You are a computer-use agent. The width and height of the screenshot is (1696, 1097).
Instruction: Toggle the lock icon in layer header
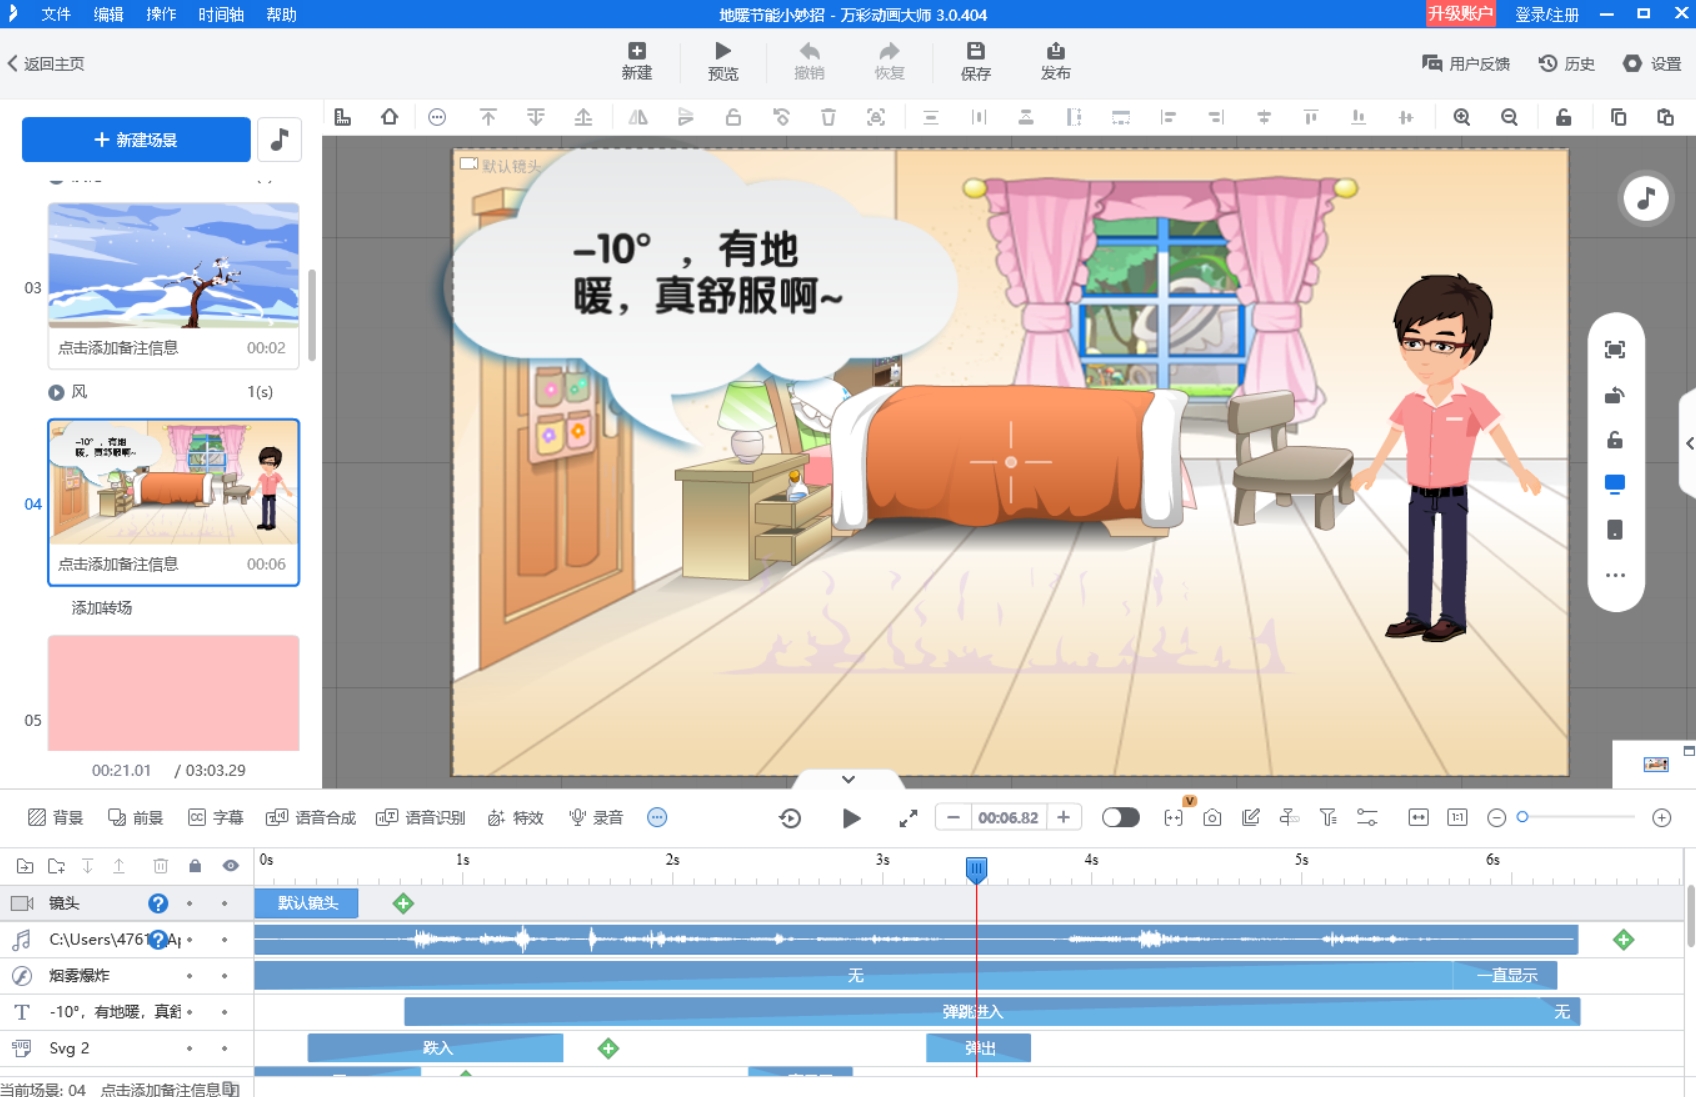[x=195, y=865]
